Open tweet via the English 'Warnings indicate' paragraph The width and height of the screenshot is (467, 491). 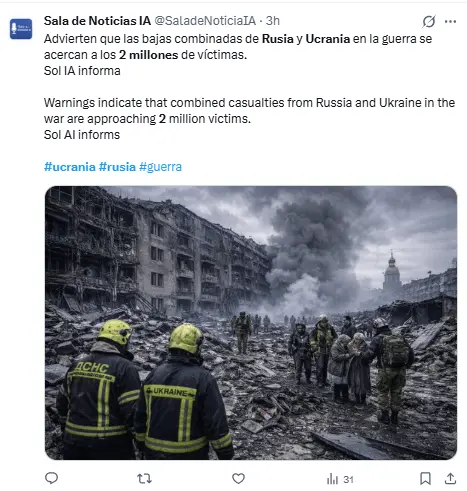249,111
